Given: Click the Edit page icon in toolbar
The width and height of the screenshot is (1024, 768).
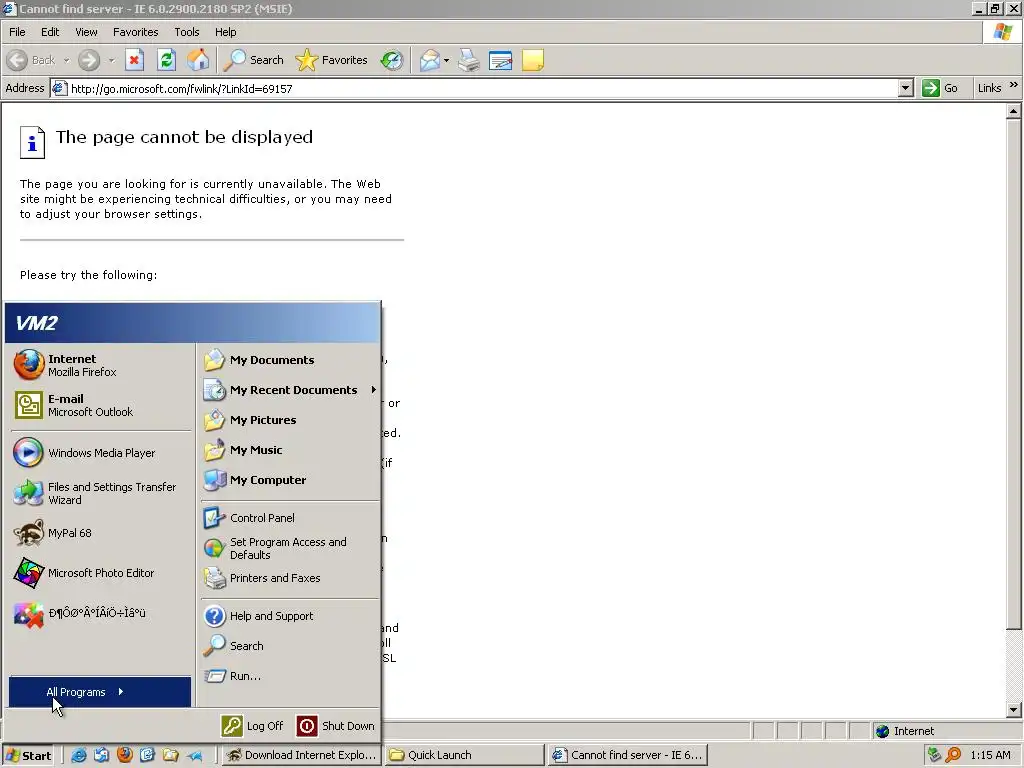Looking at the screenshot, I should (500, 60).
